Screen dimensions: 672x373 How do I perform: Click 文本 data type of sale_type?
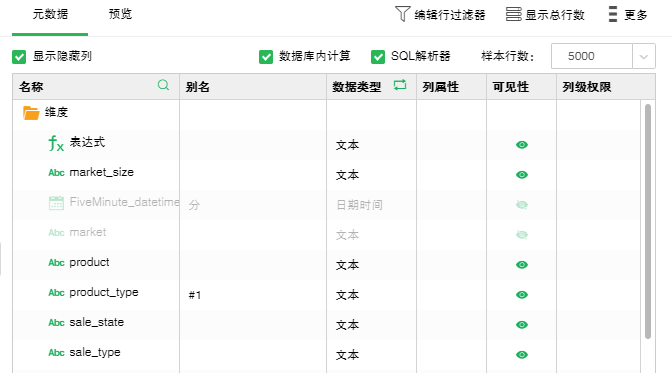click(347, 355)
